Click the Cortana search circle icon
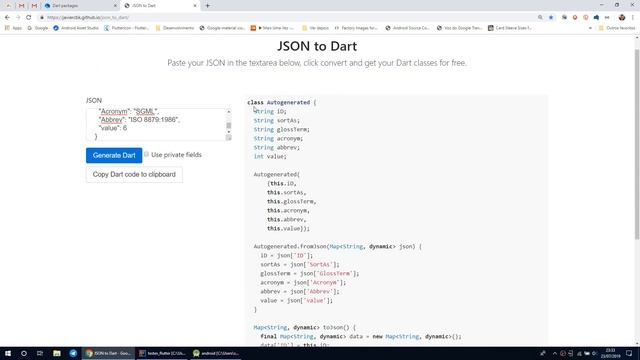Screen dimensions: 640x360 pyautogui.click(x=24, y=353)
